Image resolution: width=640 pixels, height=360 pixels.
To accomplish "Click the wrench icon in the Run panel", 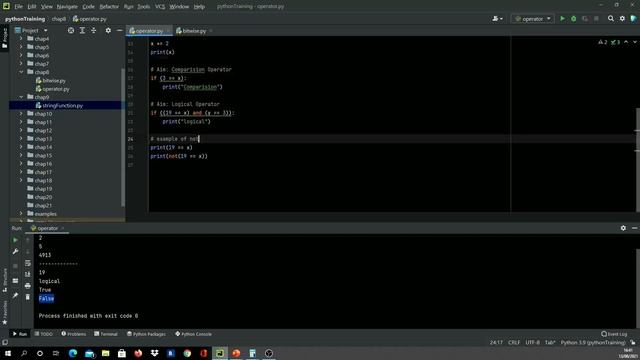I will coord(15,251).
